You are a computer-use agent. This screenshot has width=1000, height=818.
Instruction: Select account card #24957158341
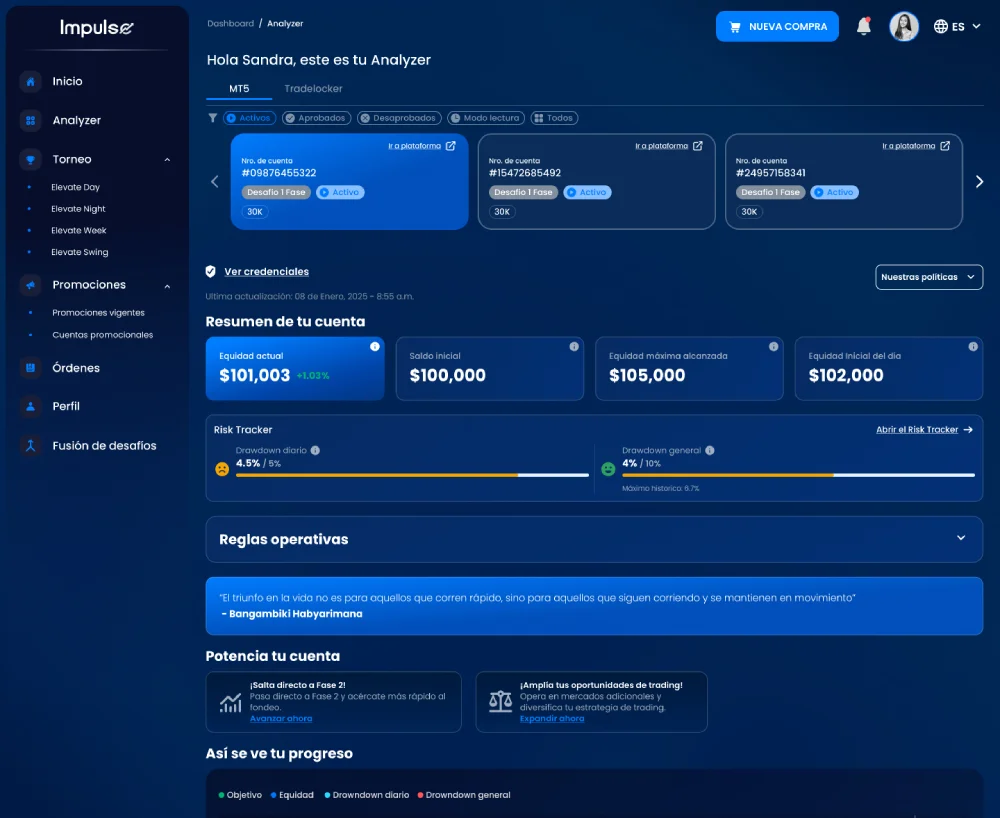point(844,182)
